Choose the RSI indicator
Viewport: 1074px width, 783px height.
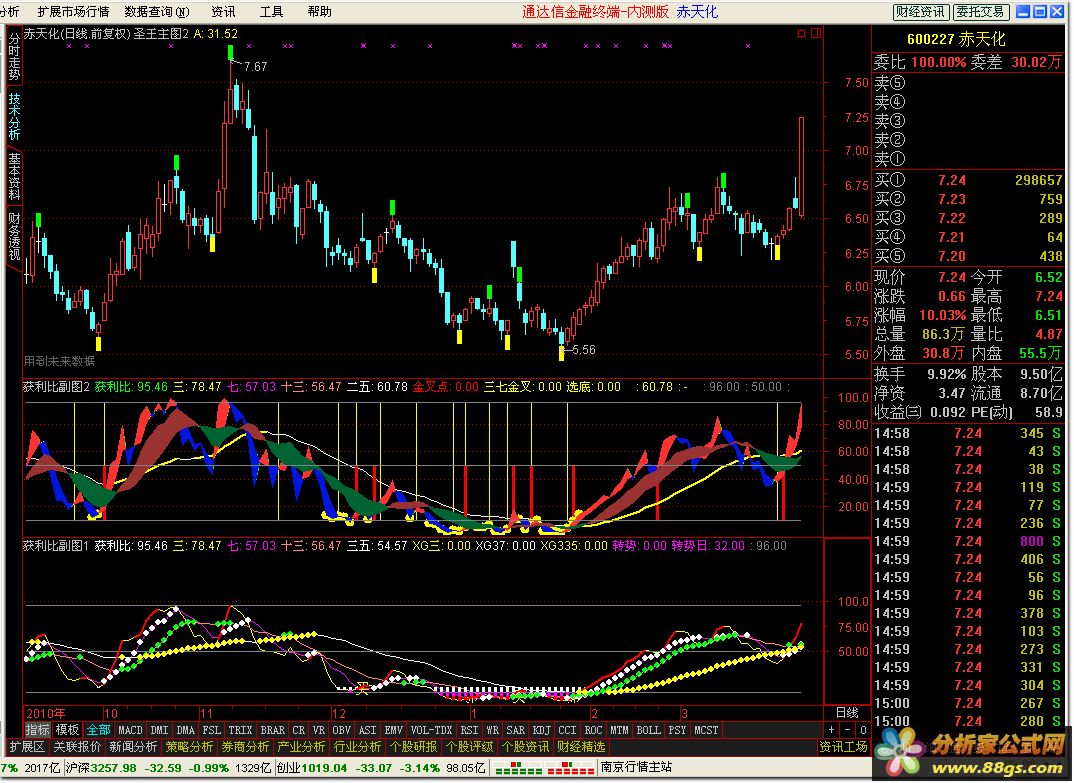point(469,730)
